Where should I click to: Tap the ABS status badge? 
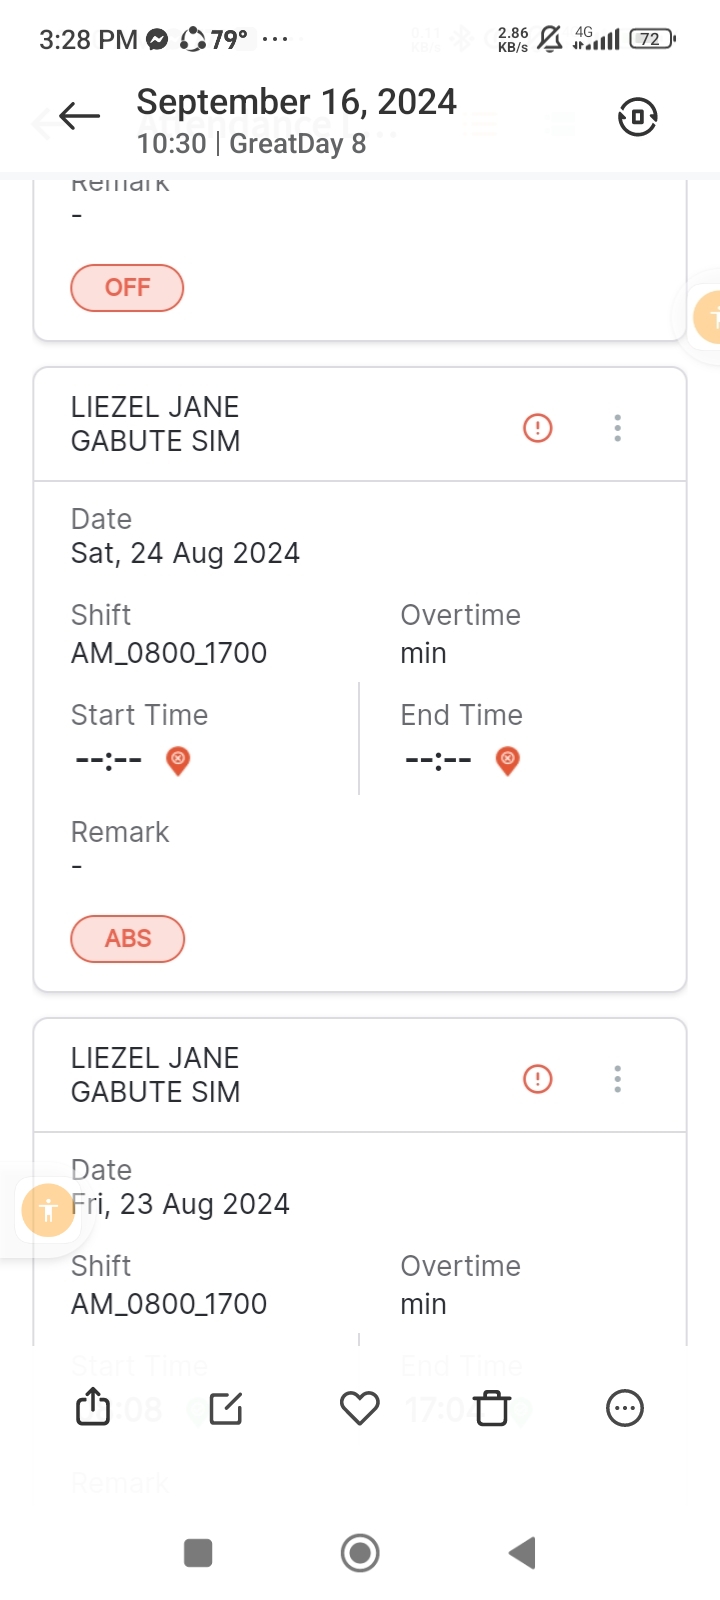pyautogui.click(x=128, y=939)
